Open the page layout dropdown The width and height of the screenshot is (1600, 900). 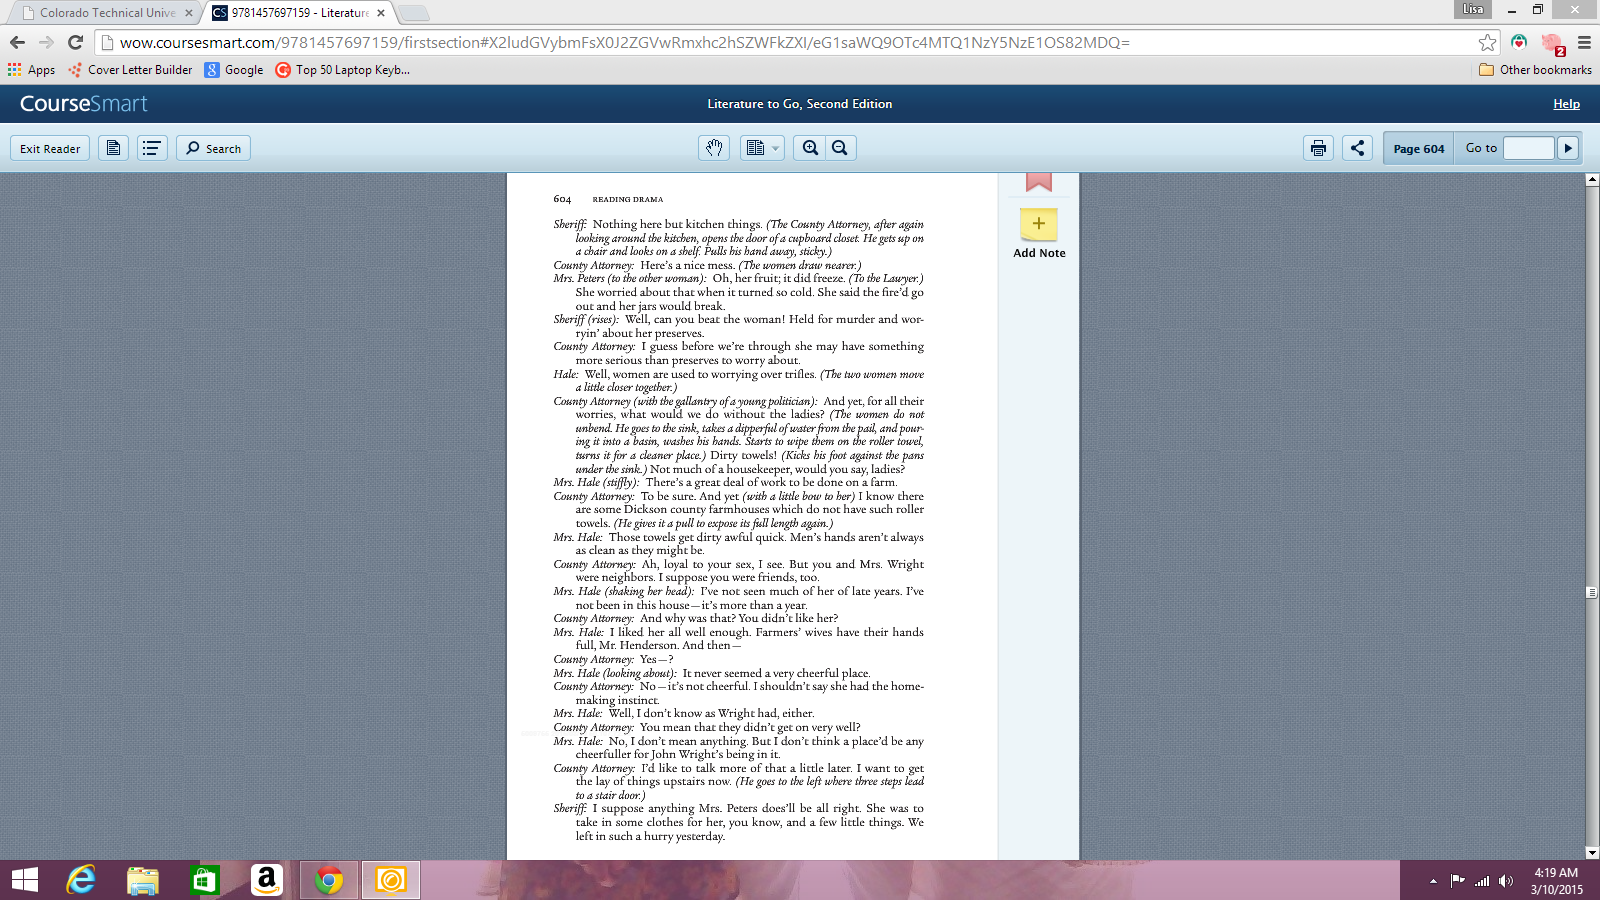762,148
